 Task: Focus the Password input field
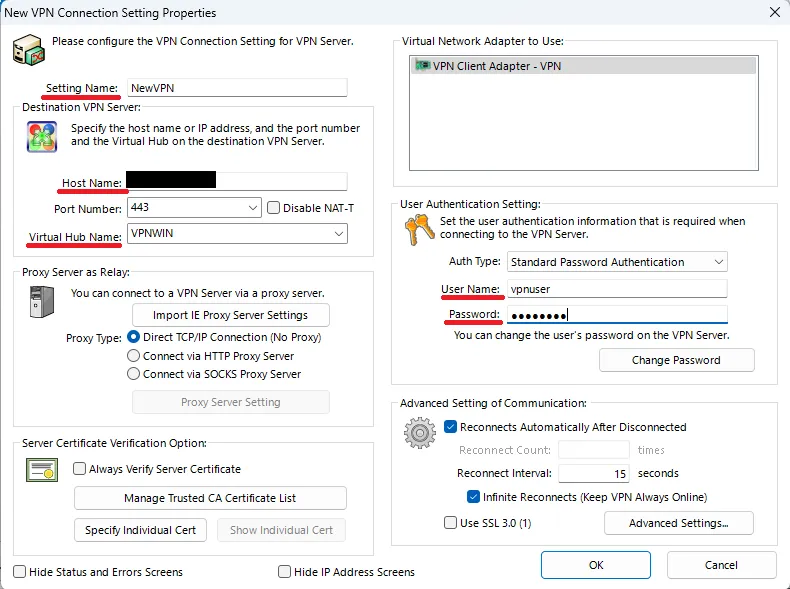pos(617,315)
